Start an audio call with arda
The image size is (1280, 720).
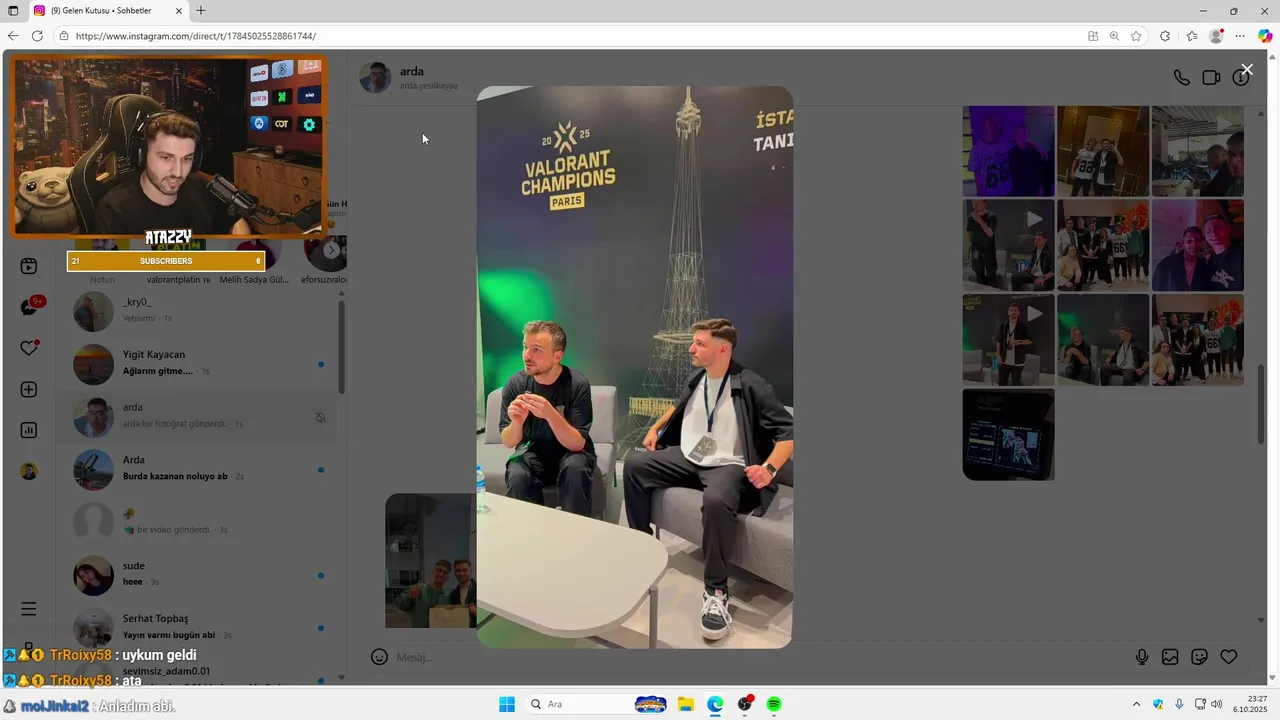point(1182,78)
